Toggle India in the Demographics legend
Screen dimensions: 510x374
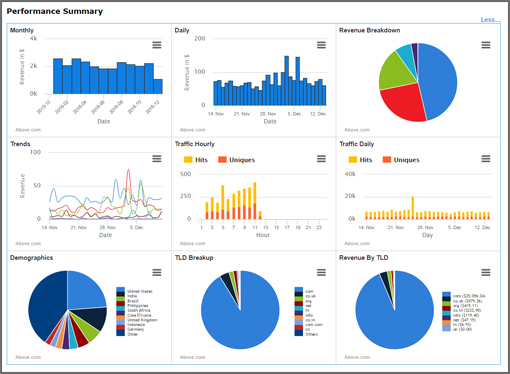pyautogui.click(x=127, y=296)
